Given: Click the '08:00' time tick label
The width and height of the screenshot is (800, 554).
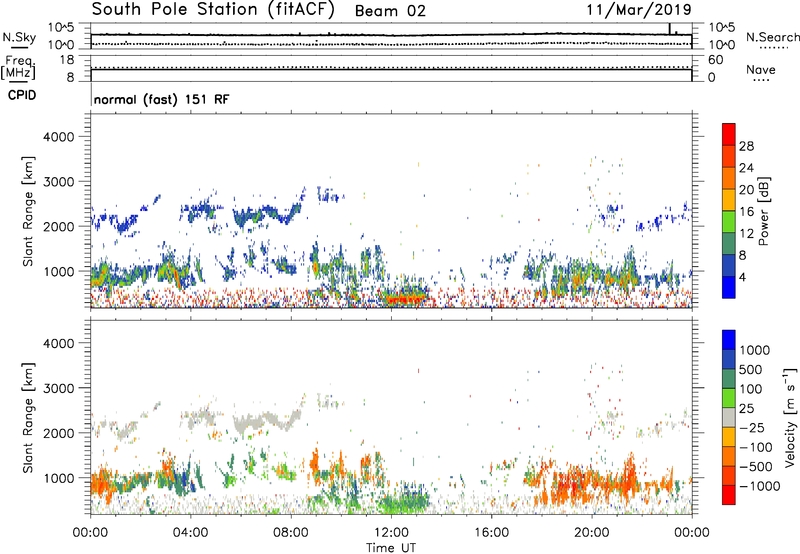Looking at the screenshot, I should (x=291, y=533).
